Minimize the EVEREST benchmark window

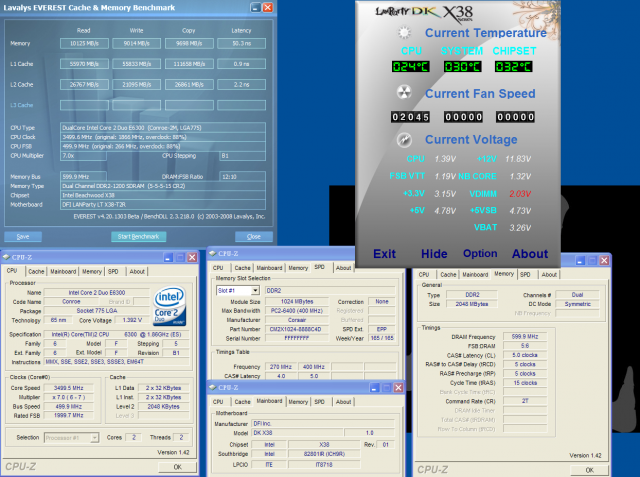click(x=256, y=7)
